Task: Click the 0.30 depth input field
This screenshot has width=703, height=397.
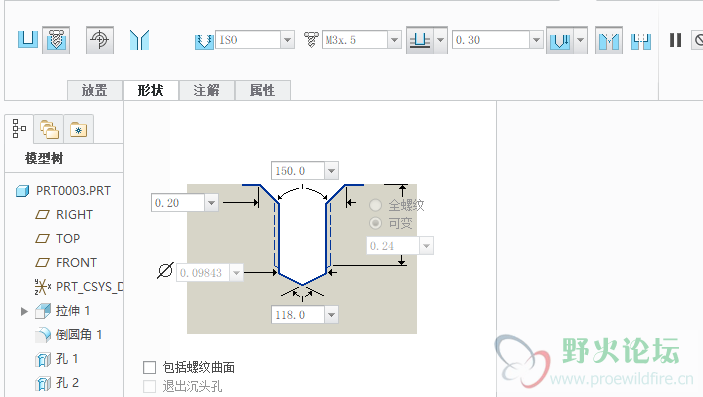Action: pos(491,40)
